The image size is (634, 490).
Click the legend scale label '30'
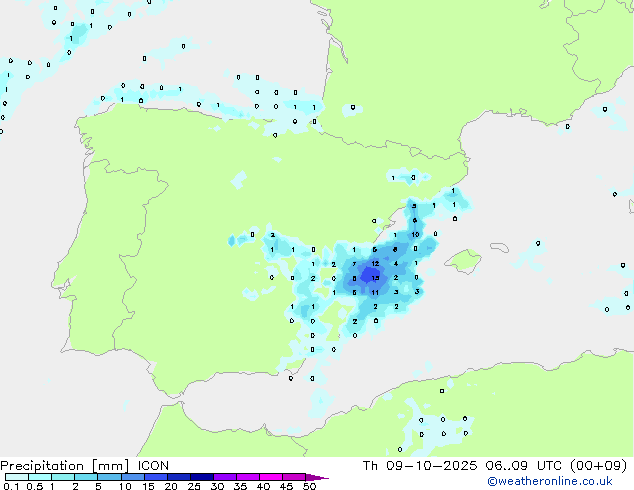pyautogui.click(x=217, y=486)
